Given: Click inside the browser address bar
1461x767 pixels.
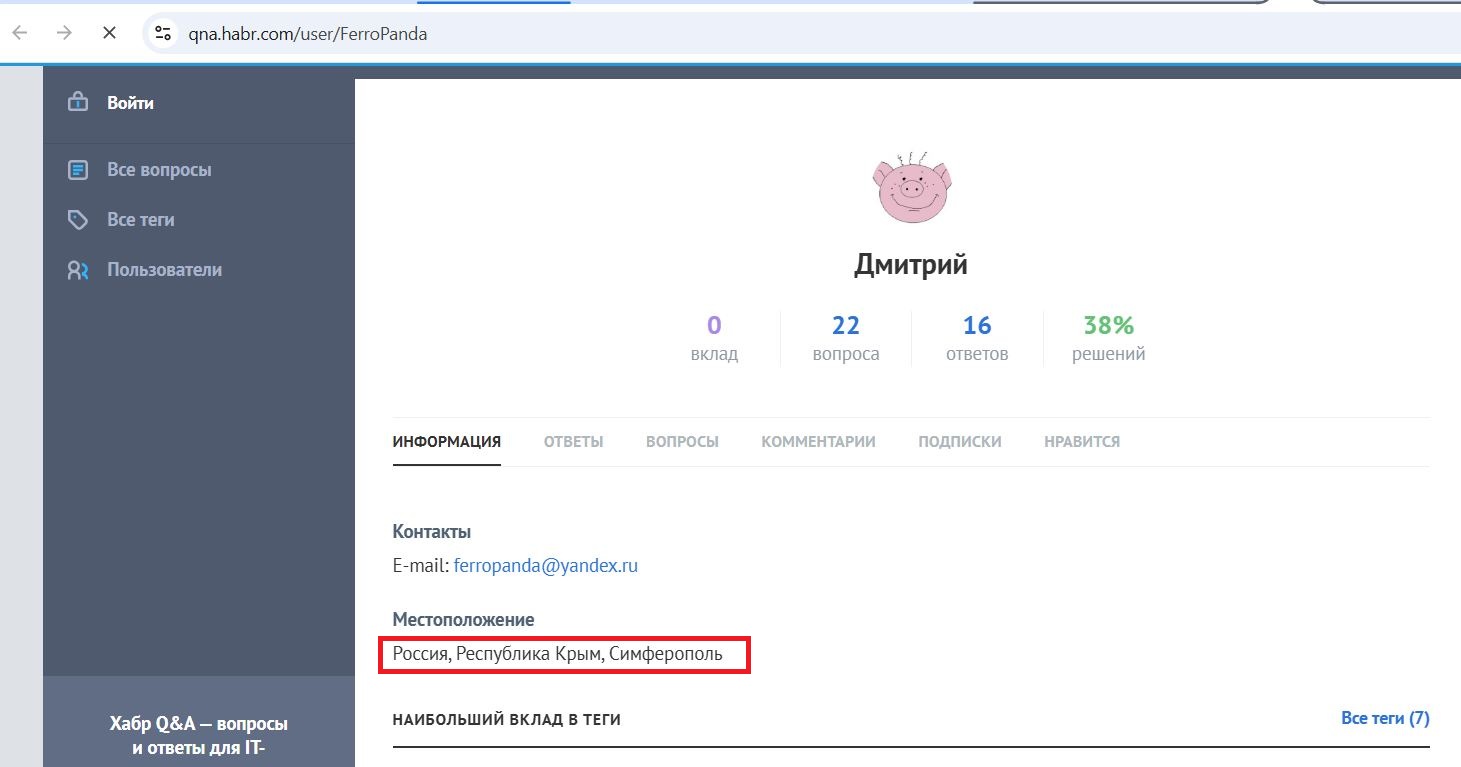Looking at the screenshot, I should (x=309, y=33).
